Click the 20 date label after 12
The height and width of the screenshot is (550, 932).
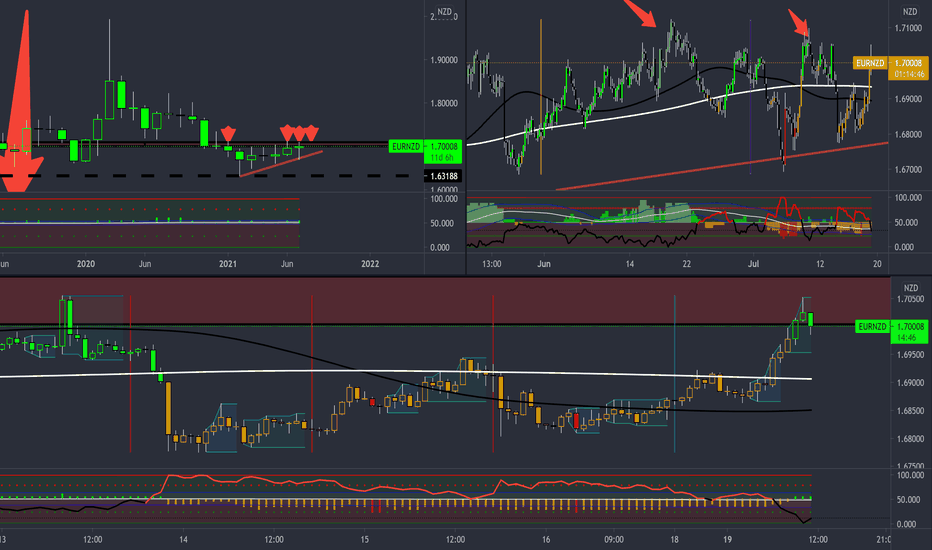pyautogui.click(x=877, y=264)
